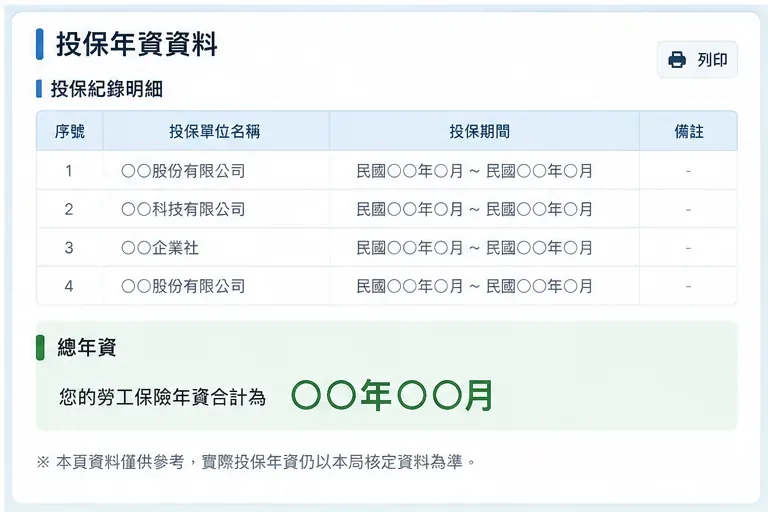
Task: Click row number 2 cell
Action: (69, 209)
